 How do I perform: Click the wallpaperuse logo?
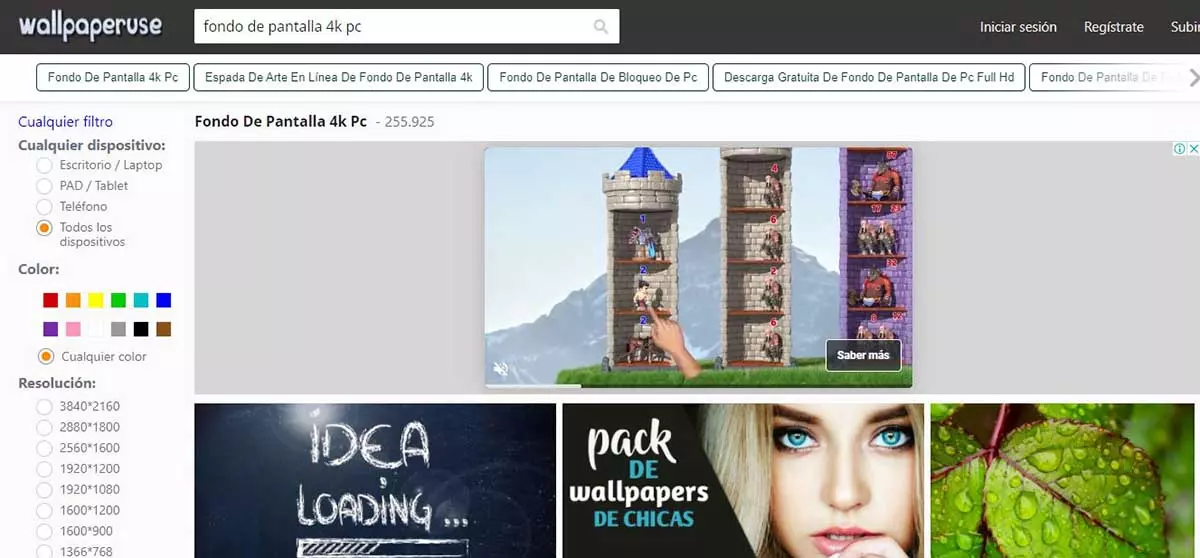click(90, 27)
